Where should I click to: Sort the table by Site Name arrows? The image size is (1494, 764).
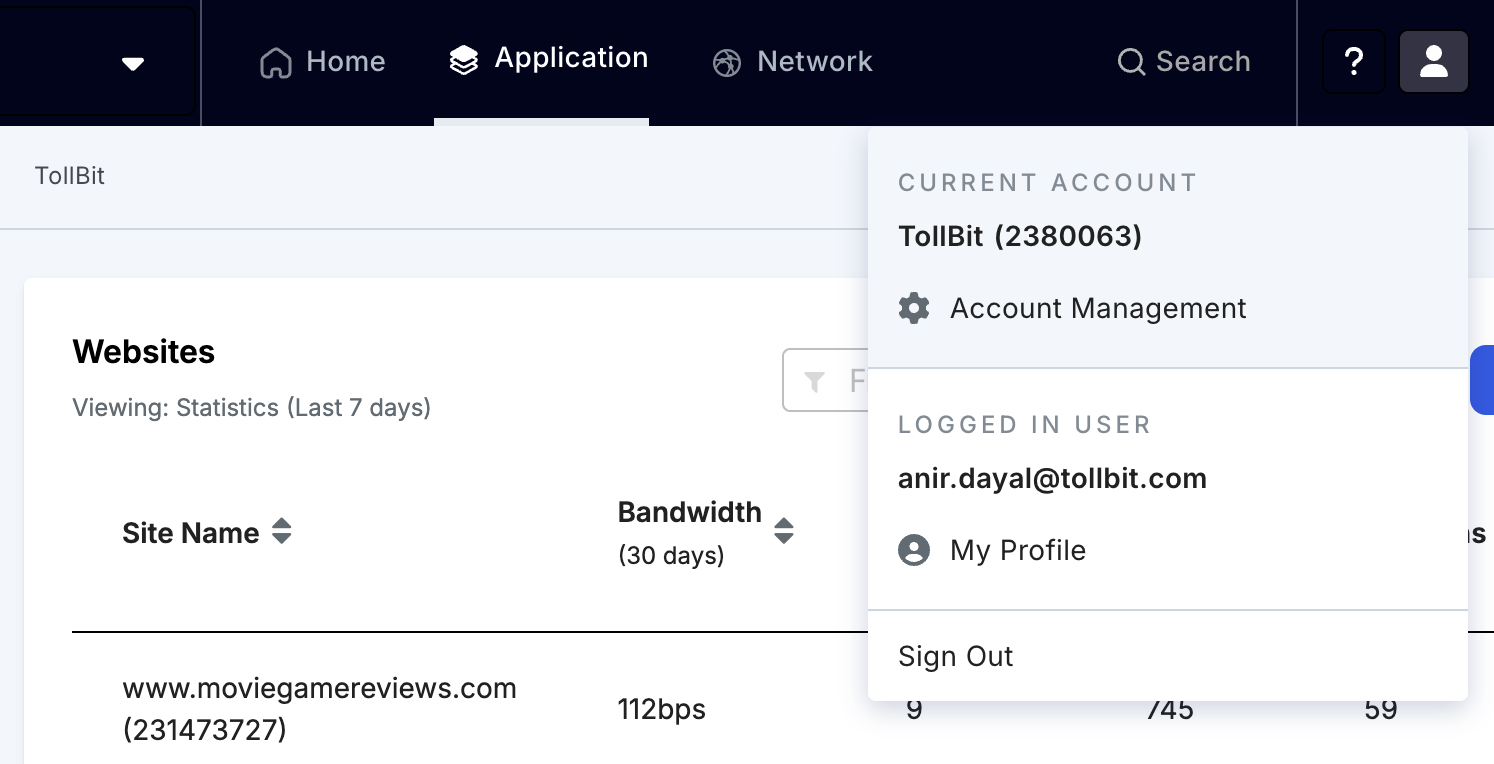click(282, 532)
